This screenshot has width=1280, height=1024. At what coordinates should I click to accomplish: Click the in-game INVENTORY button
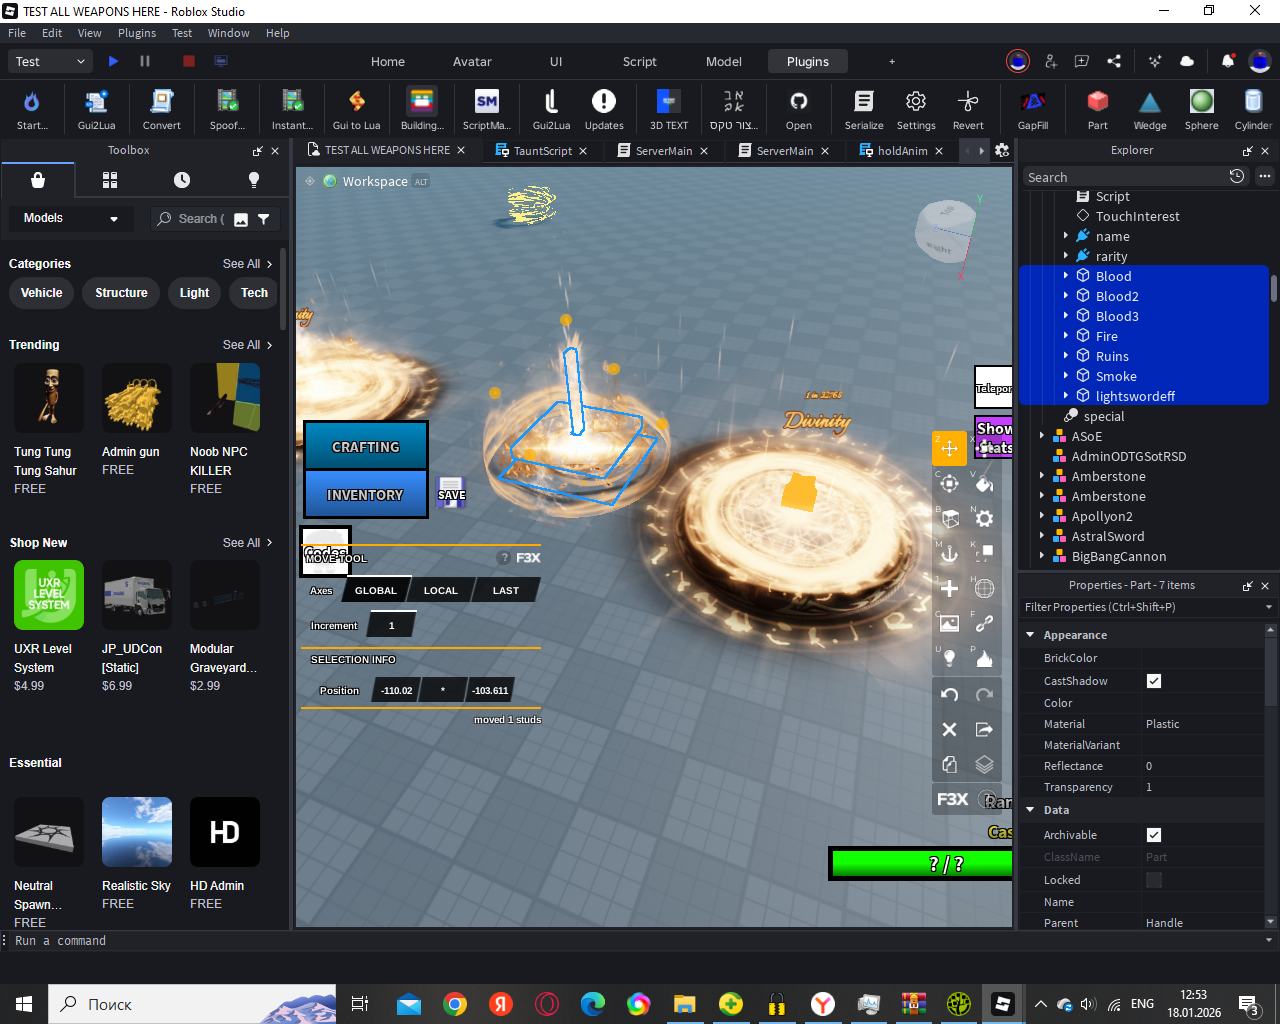coord(366,495)
